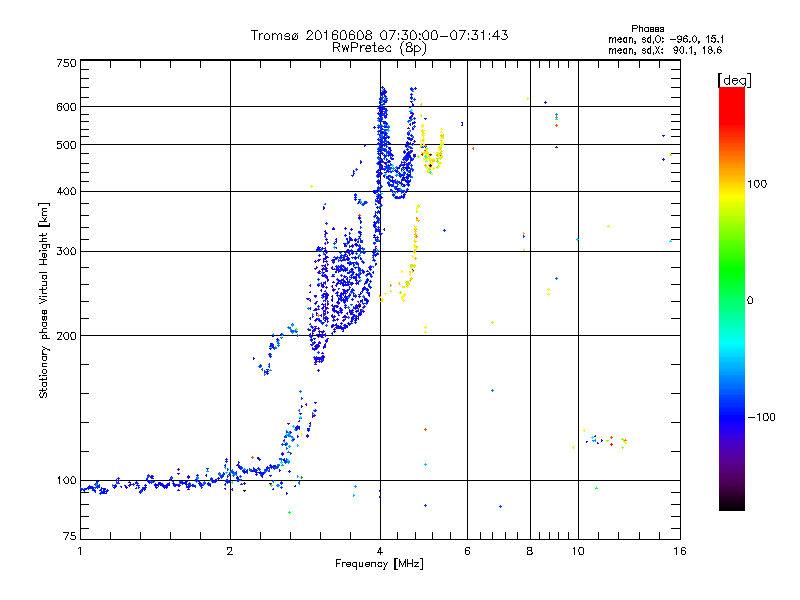
Task: Click the y-axis '300' tick label
Action: pyautogui.click(x=66, y=252)
